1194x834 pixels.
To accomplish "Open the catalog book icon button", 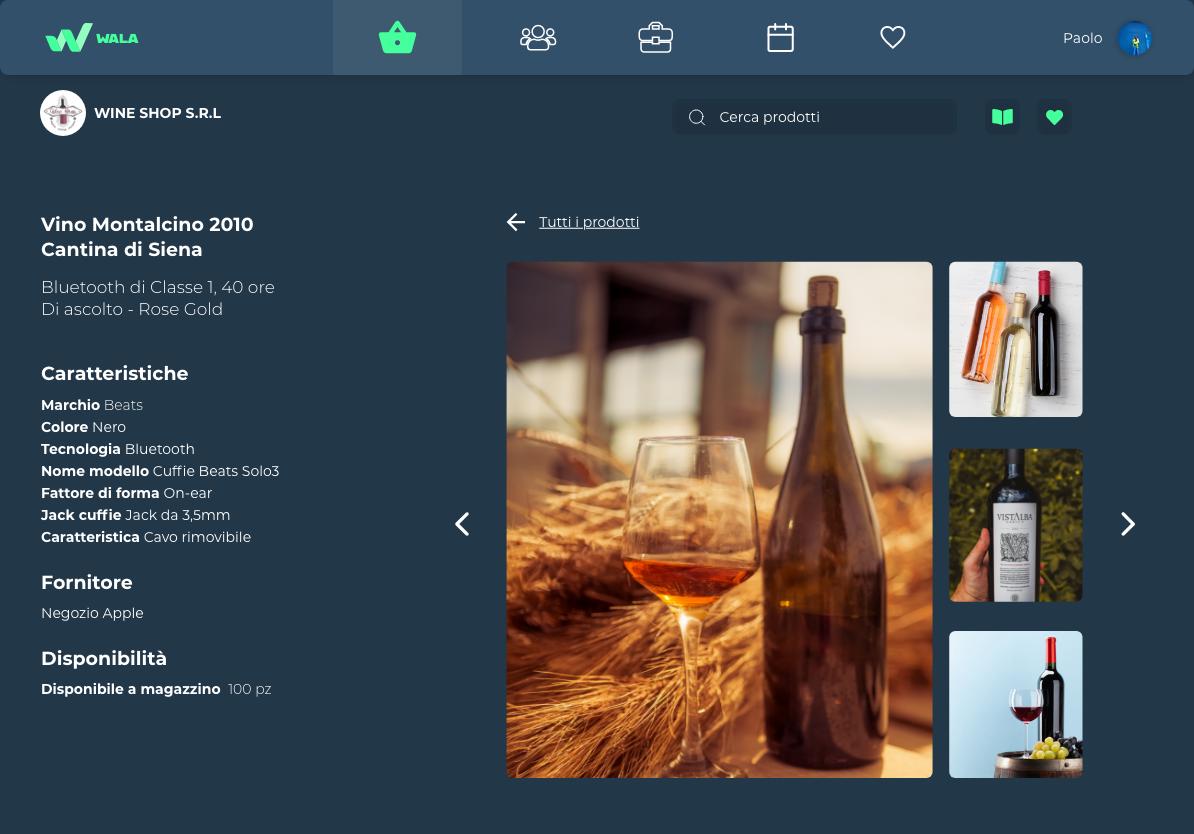I will (x=1002, y=117).
